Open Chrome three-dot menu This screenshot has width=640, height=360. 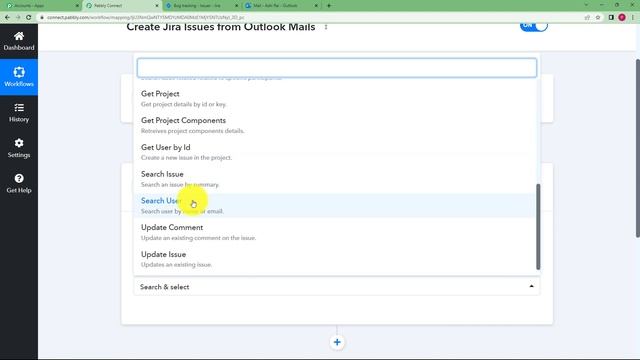pyautogui.click(x=633, y=17)
